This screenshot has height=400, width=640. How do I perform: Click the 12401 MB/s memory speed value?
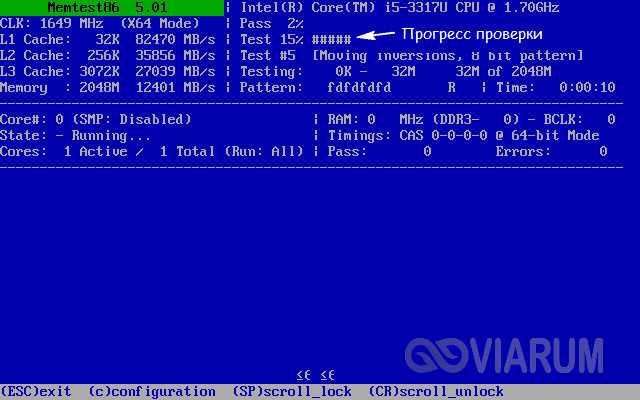[176, 87]
